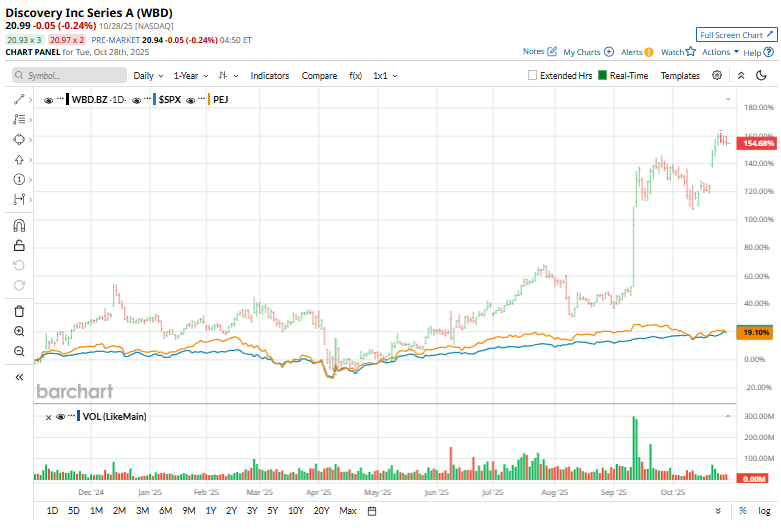Select the arrow marker tool

(19, 159)
